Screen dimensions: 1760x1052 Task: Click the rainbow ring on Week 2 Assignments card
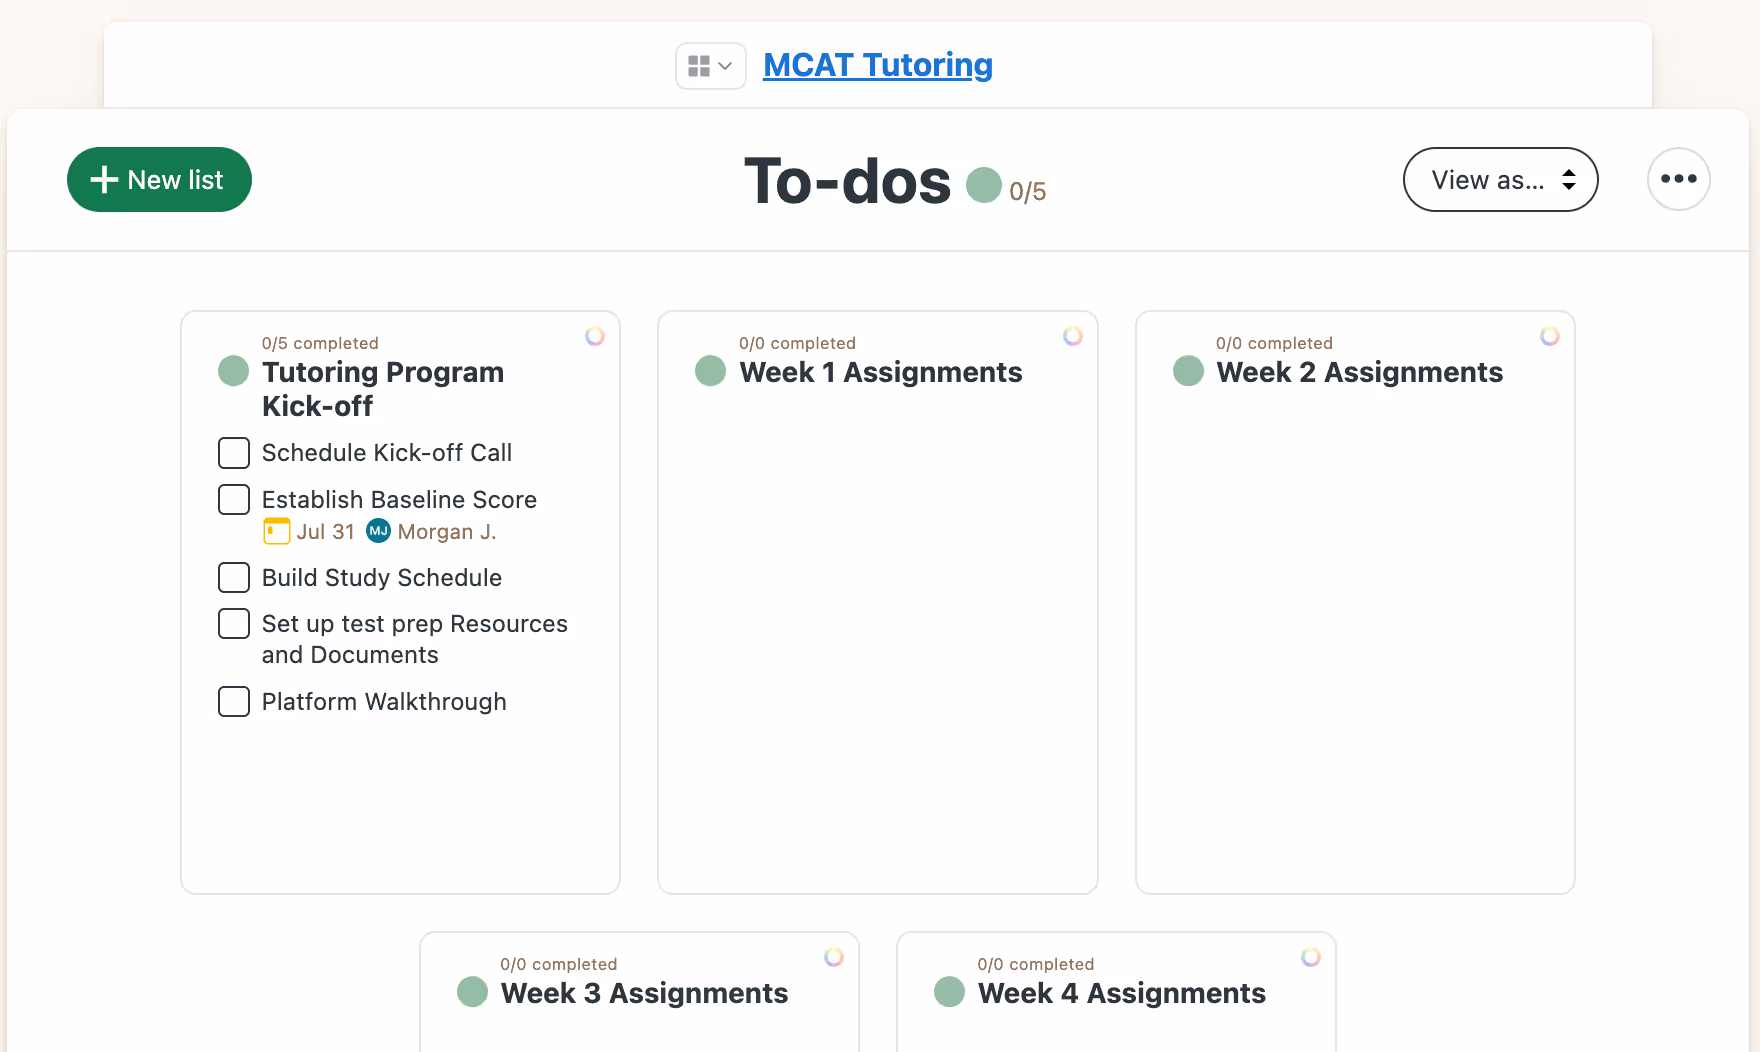[1550, 336]
